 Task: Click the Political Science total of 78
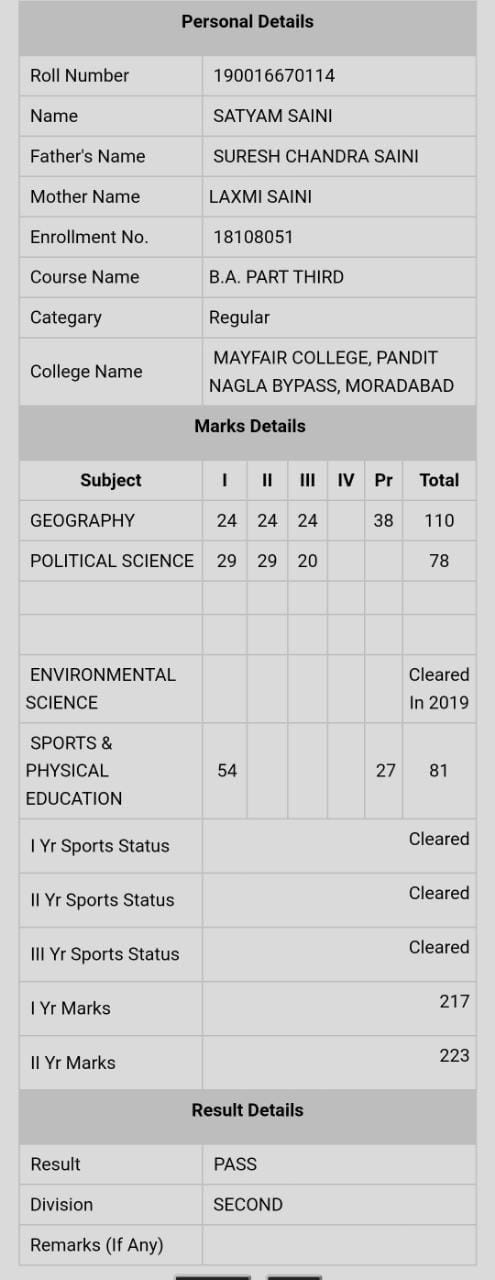click(x=439, y=561)
